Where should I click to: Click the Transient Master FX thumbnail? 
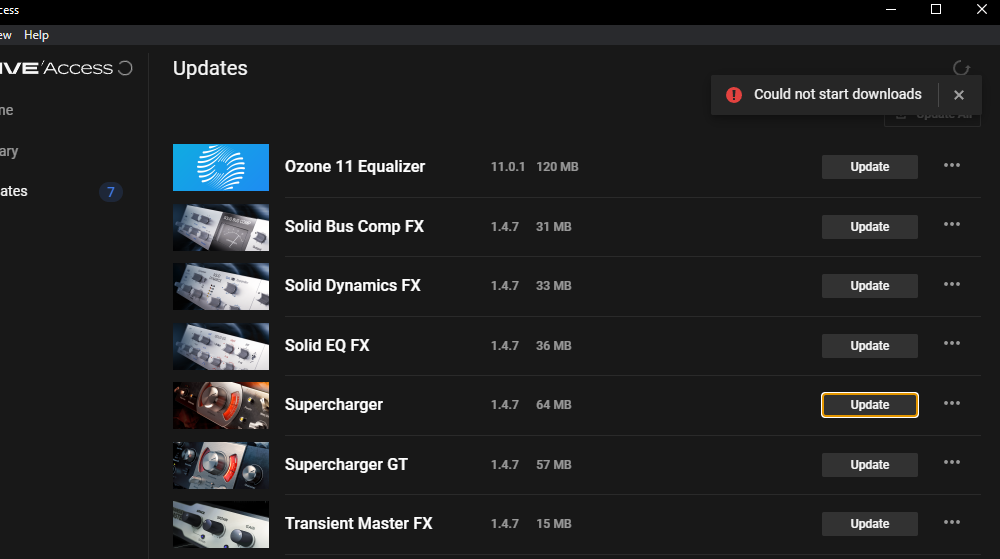tap(221, 525)
